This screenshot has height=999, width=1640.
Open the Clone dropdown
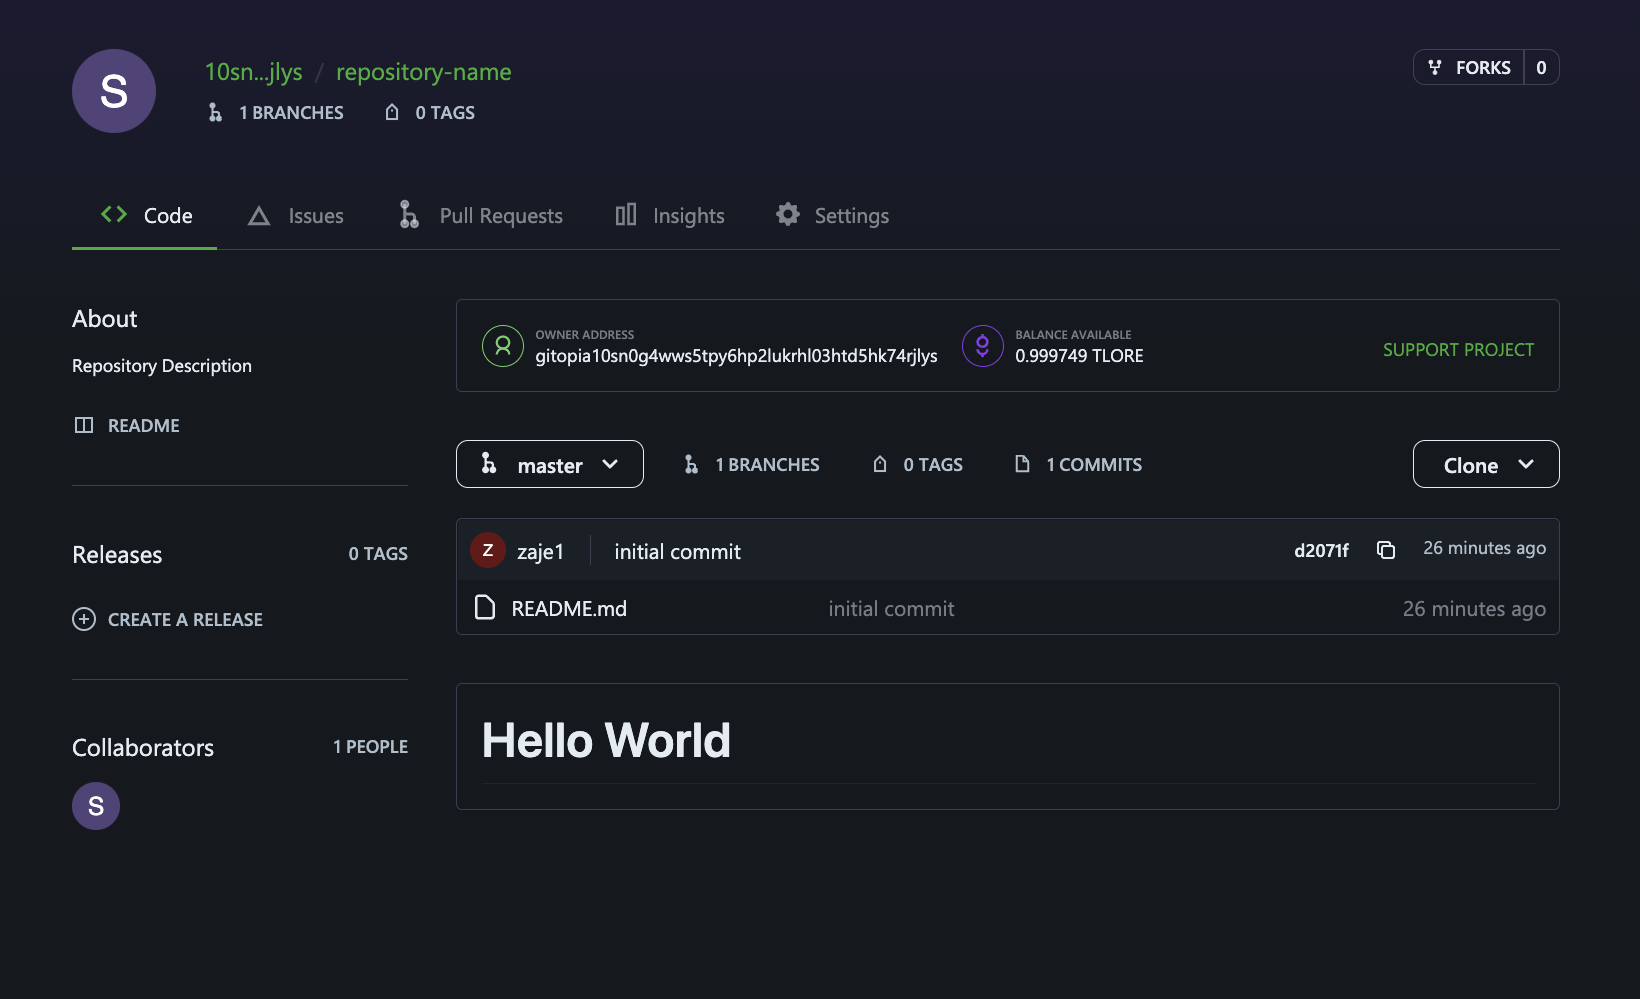1485,464
